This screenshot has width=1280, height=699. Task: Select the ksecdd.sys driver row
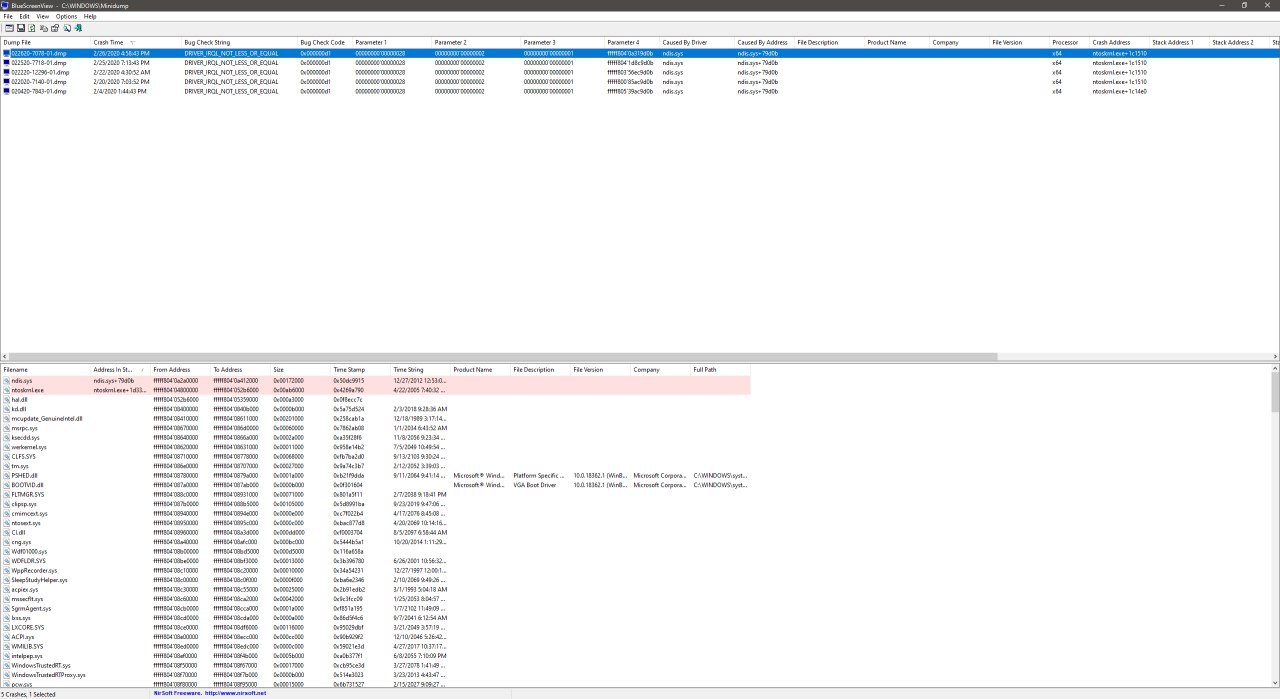pyautogui.click(x=375, y=438)
